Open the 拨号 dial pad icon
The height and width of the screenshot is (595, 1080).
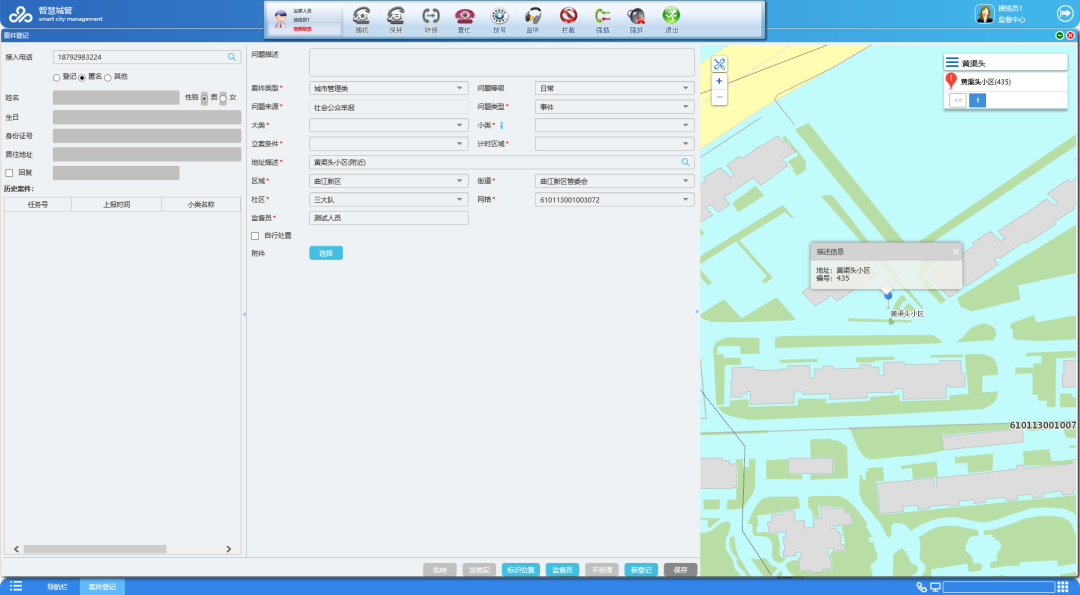coord(499,16)
